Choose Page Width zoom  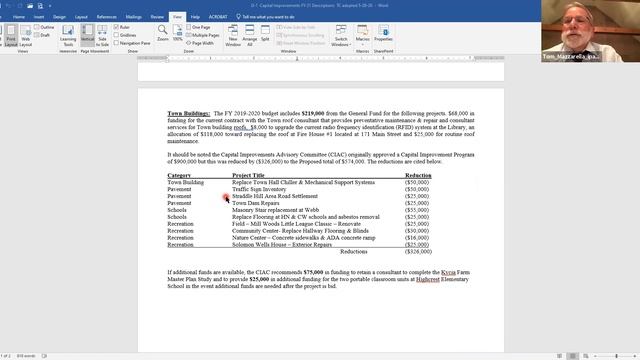pyautogui.click(x=200, y=43)
